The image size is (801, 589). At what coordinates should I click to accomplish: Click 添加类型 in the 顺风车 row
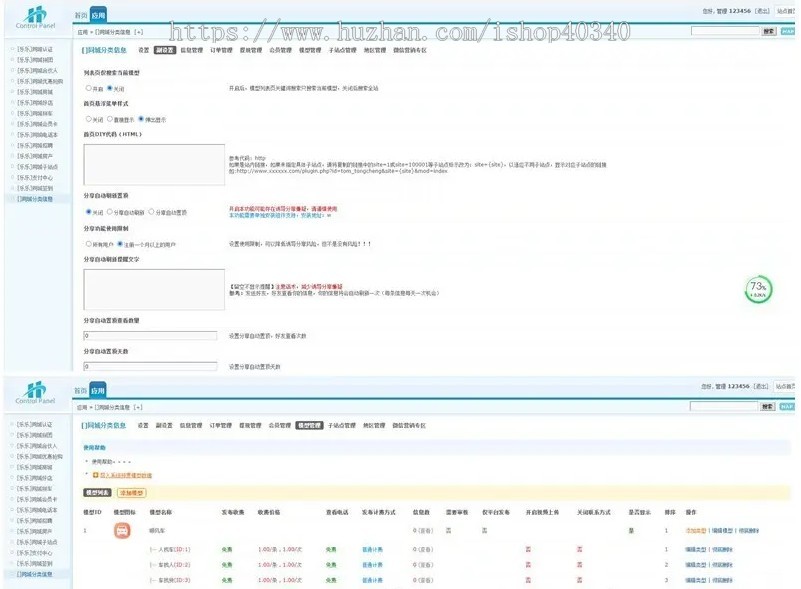[x=695, y=531]
